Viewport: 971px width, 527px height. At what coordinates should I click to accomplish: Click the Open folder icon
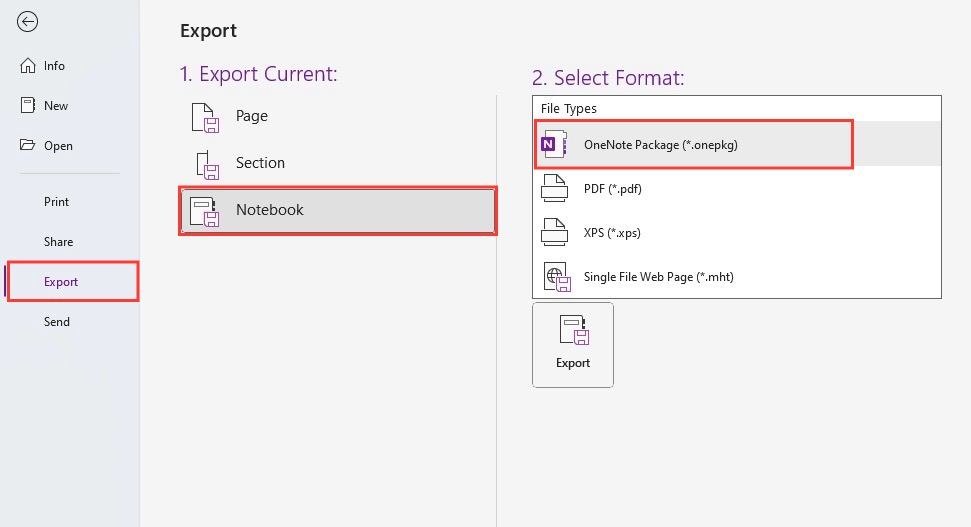28,145
